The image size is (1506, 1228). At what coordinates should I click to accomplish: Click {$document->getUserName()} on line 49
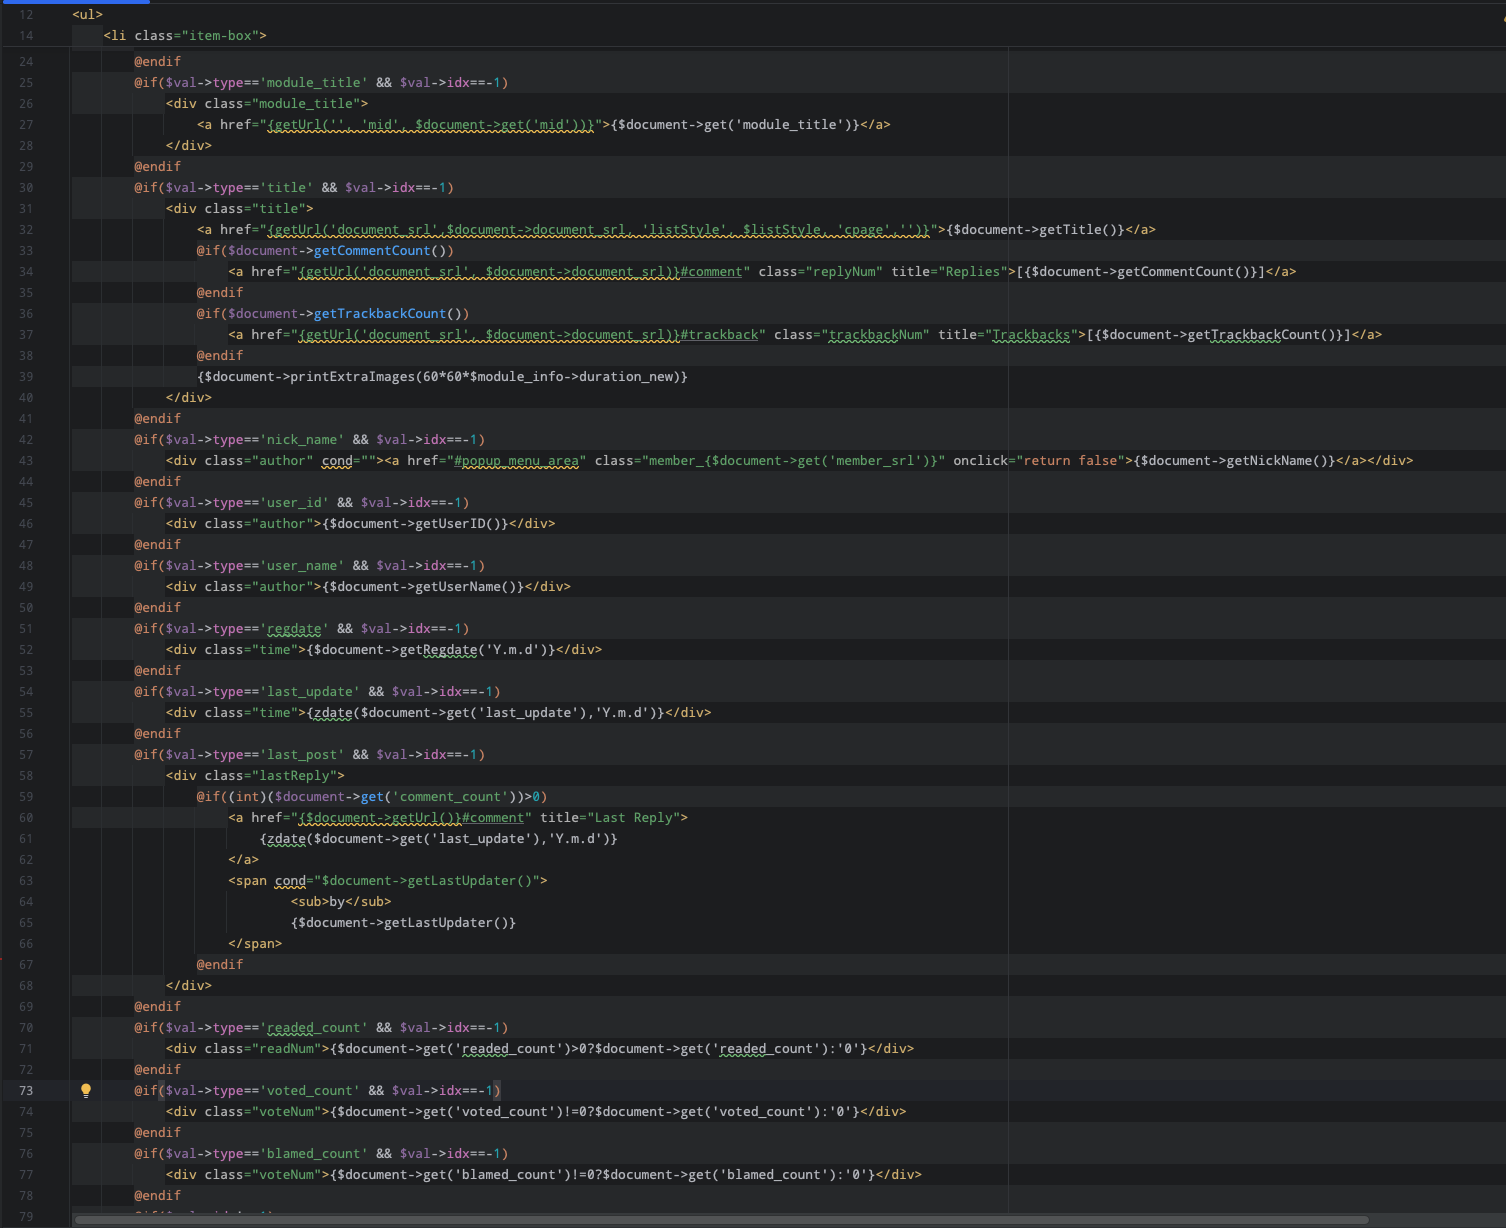[423, 587]
